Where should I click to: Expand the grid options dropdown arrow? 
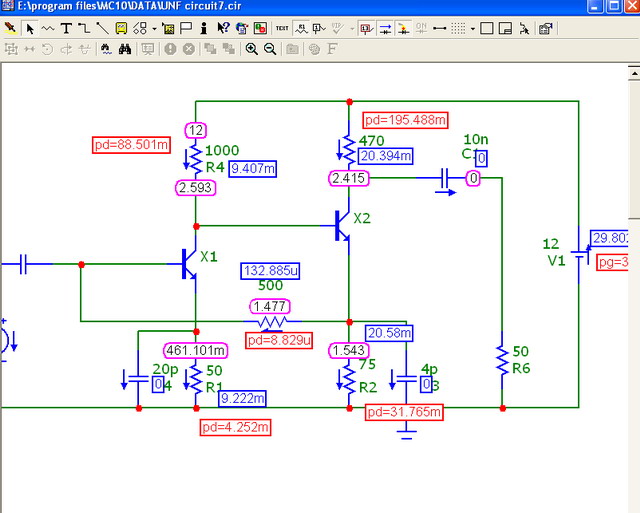pos(472,28)
